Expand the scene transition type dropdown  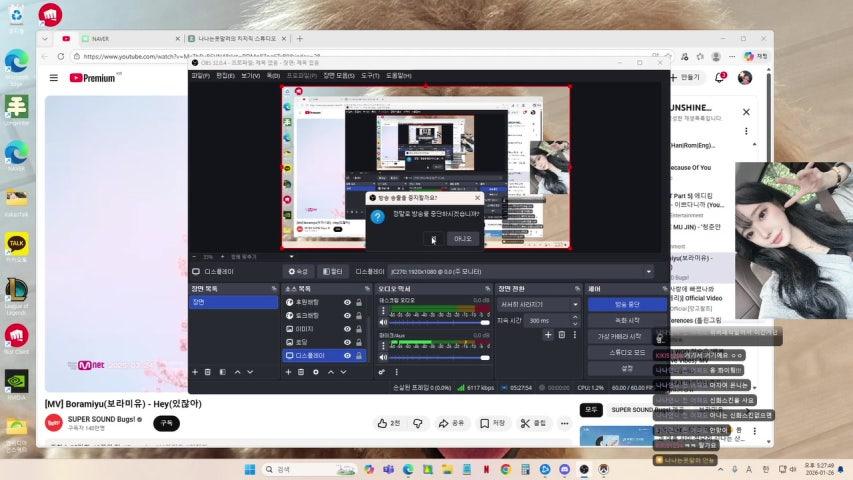(575, 304)
